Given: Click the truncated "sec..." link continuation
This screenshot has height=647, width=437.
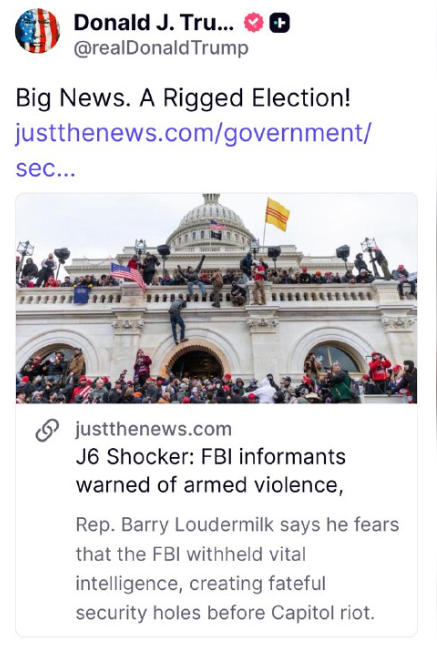Looking at the screenshot, I should pos(46,169).
